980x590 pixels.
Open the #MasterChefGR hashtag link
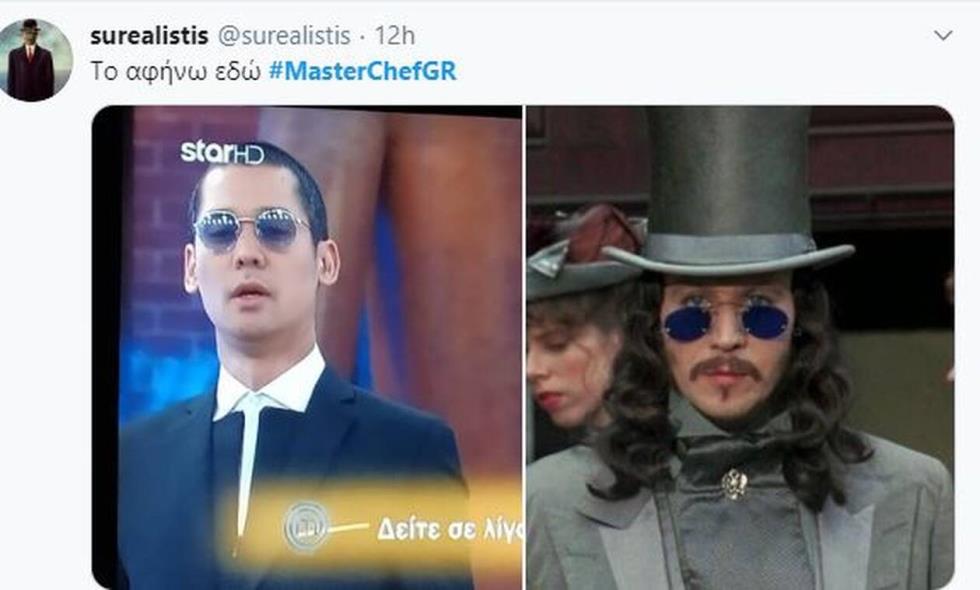[362, 71]
